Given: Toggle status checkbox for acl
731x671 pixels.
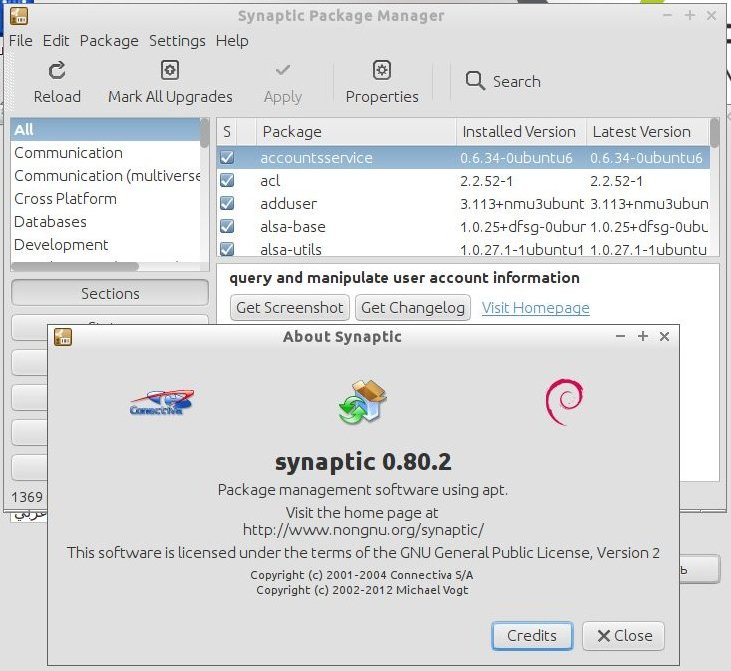Looking at the screenshot, I should tap(227, 180).
